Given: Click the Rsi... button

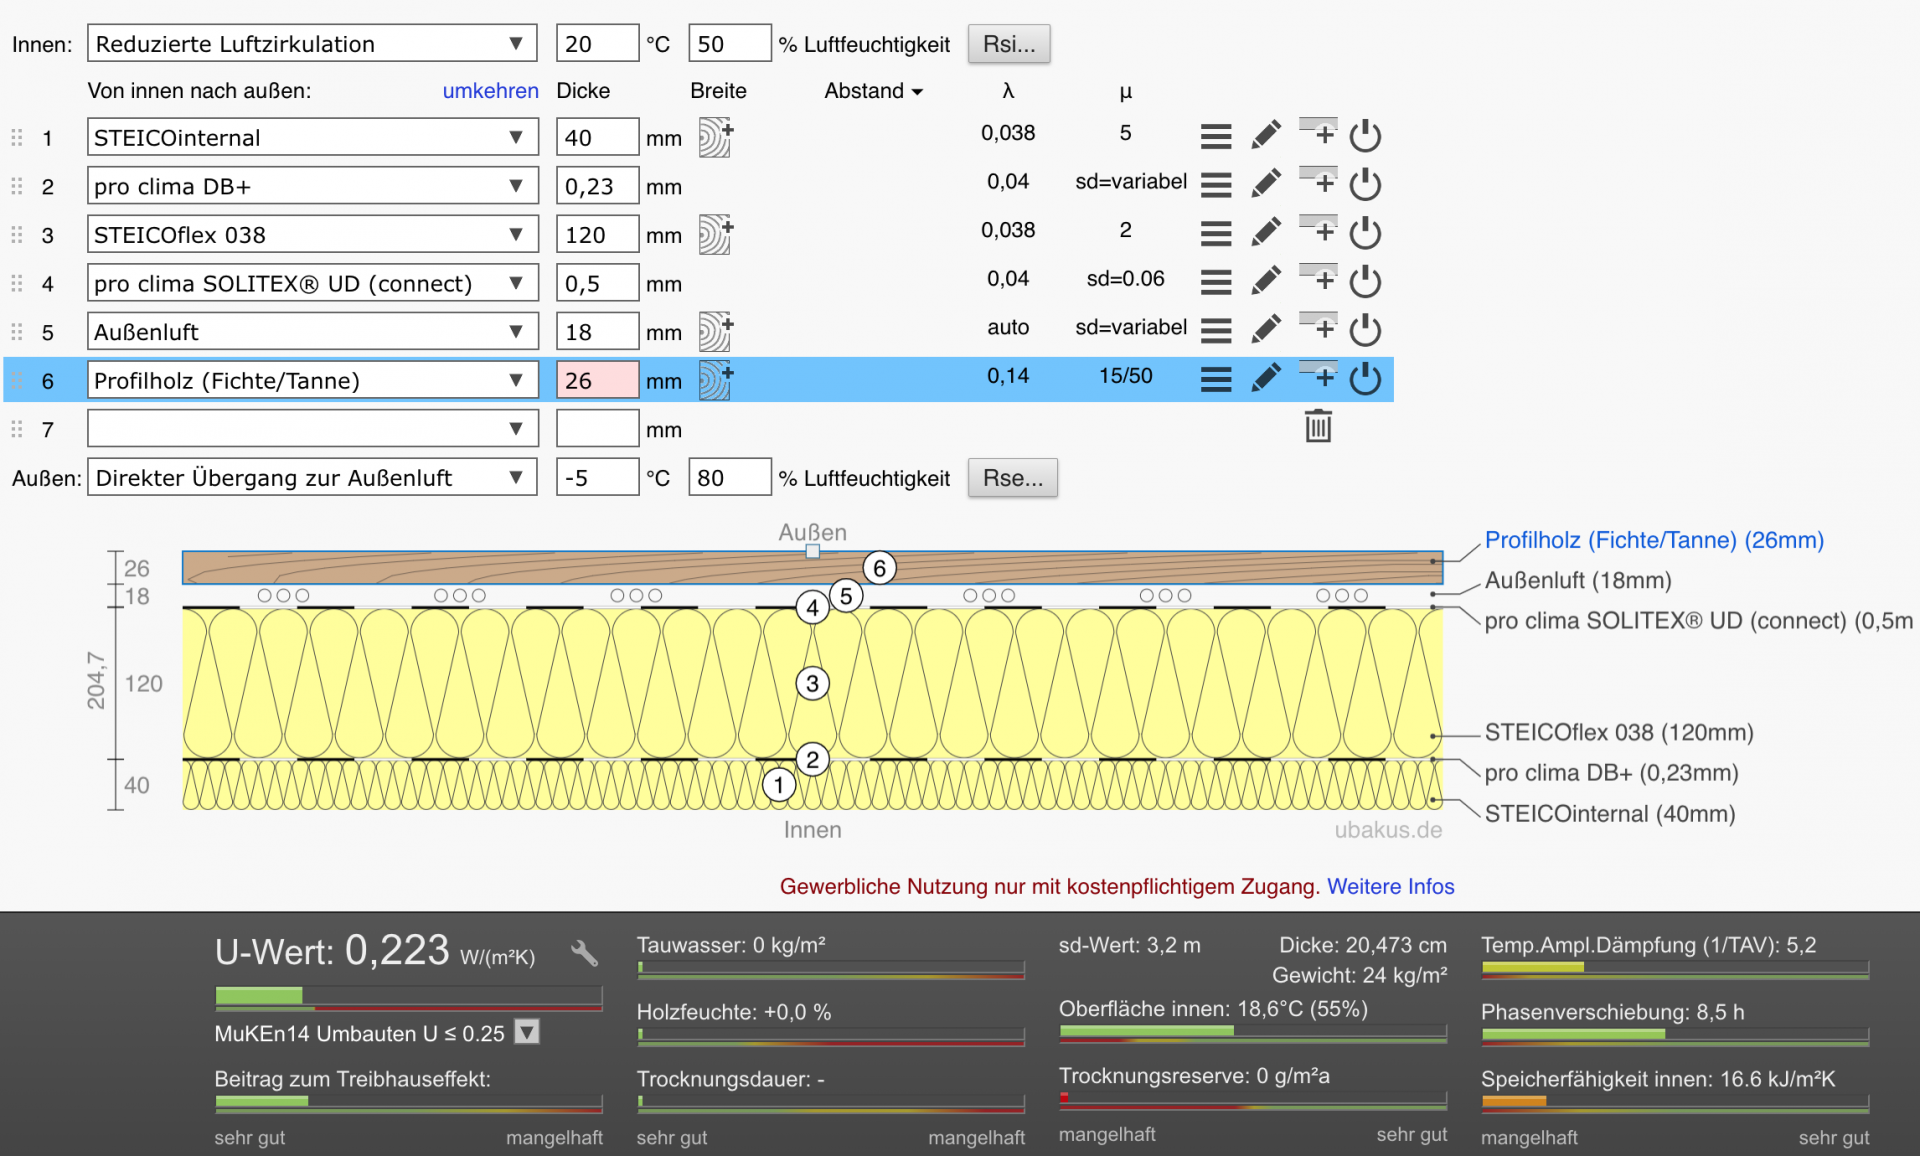Looking at the screenshot, I should (1009, 44).
